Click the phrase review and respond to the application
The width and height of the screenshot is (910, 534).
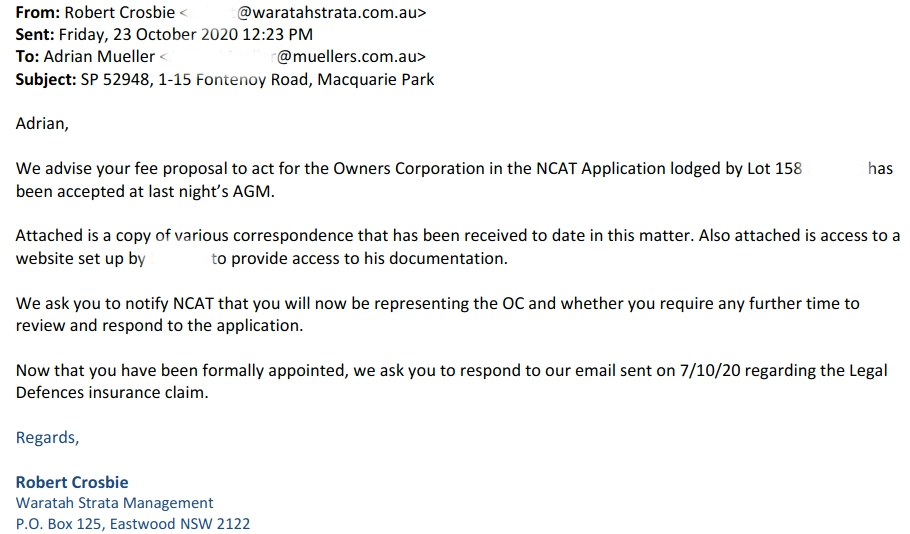(159, 326)
